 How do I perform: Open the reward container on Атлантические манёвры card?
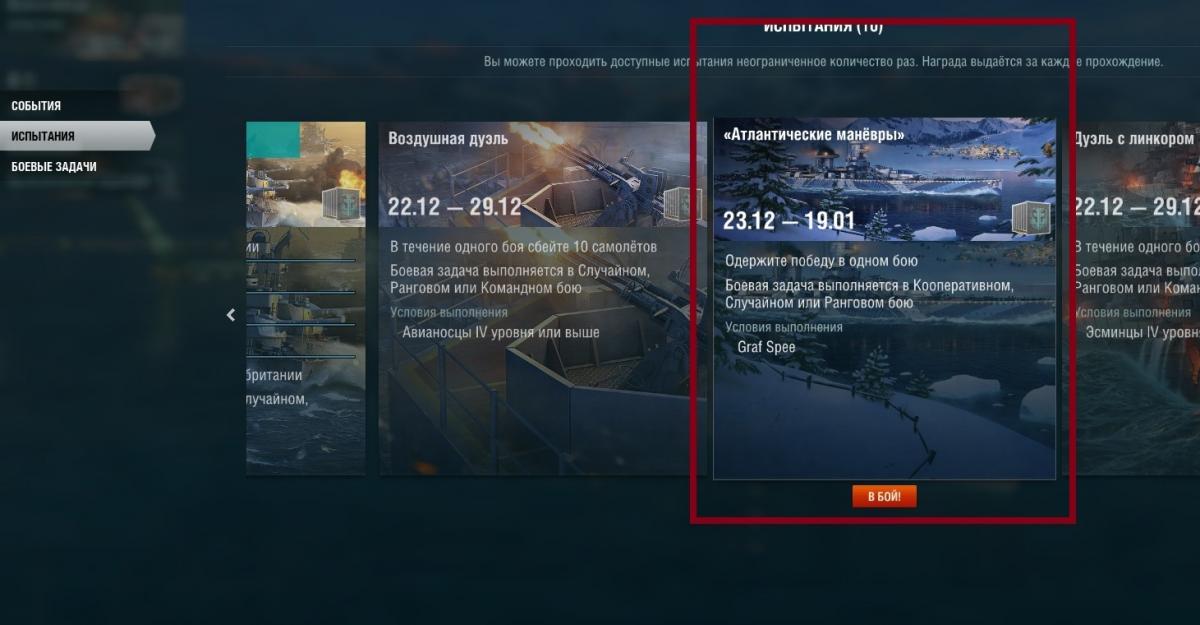(1031, 219)
